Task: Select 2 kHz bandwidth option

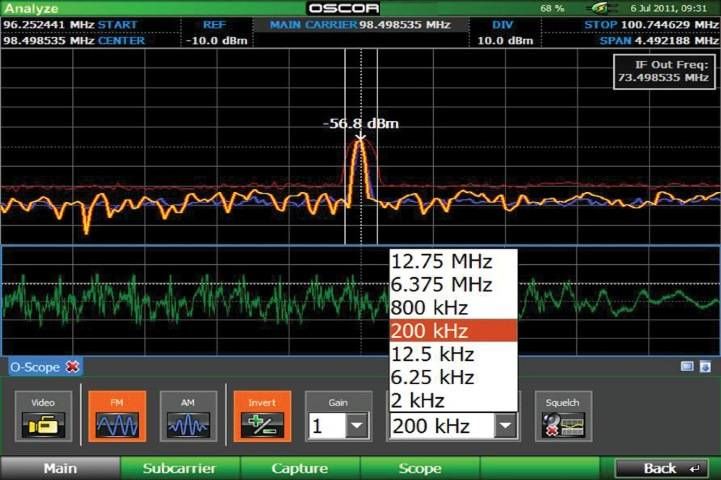Action: coord(453,400)
